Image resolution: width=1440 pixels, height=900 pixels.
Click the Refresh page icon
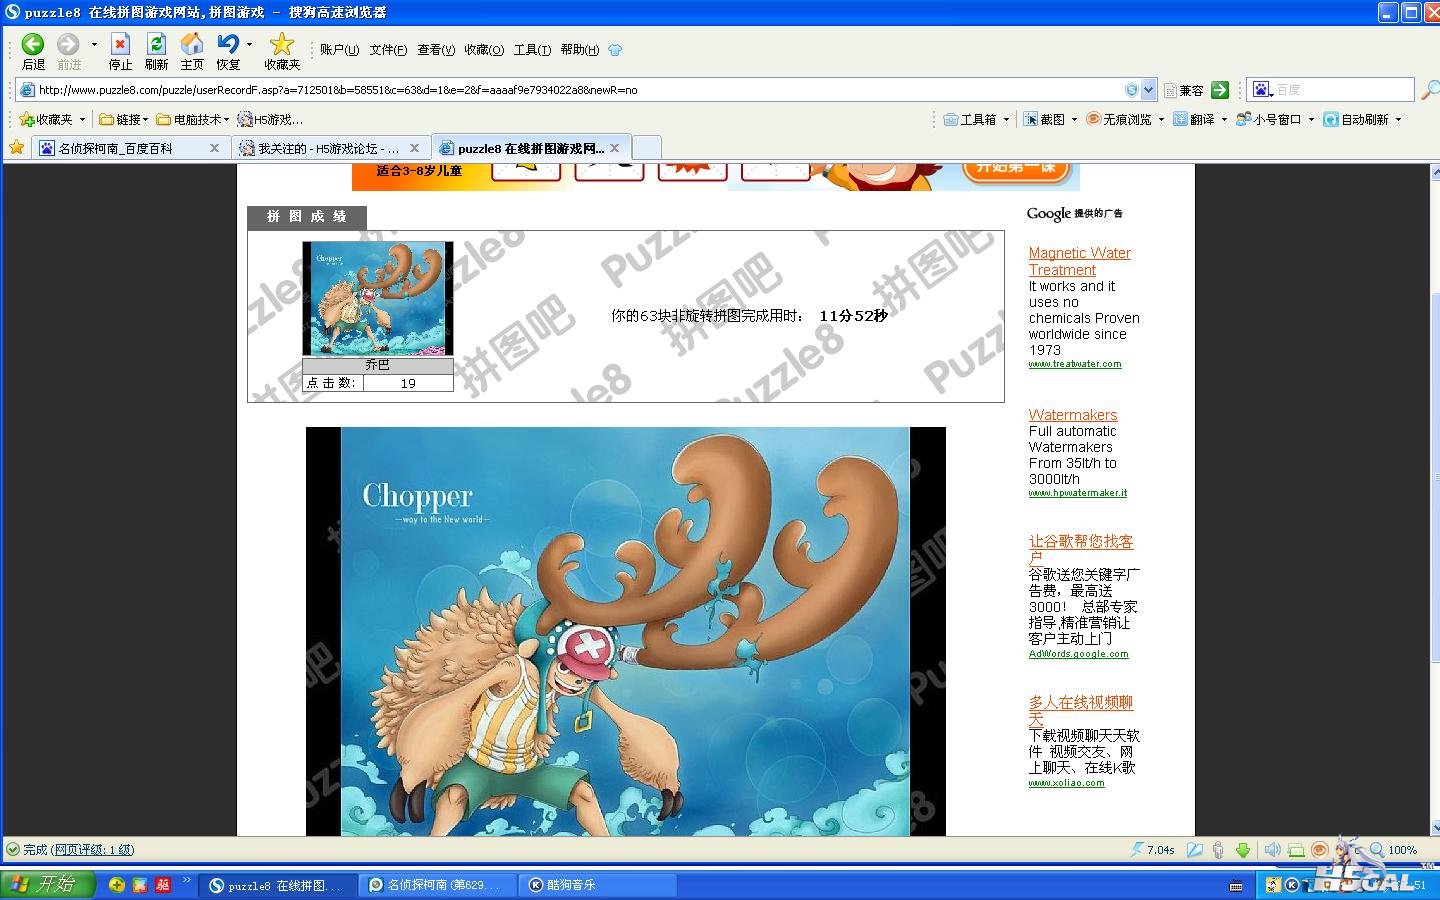[156, 45]
